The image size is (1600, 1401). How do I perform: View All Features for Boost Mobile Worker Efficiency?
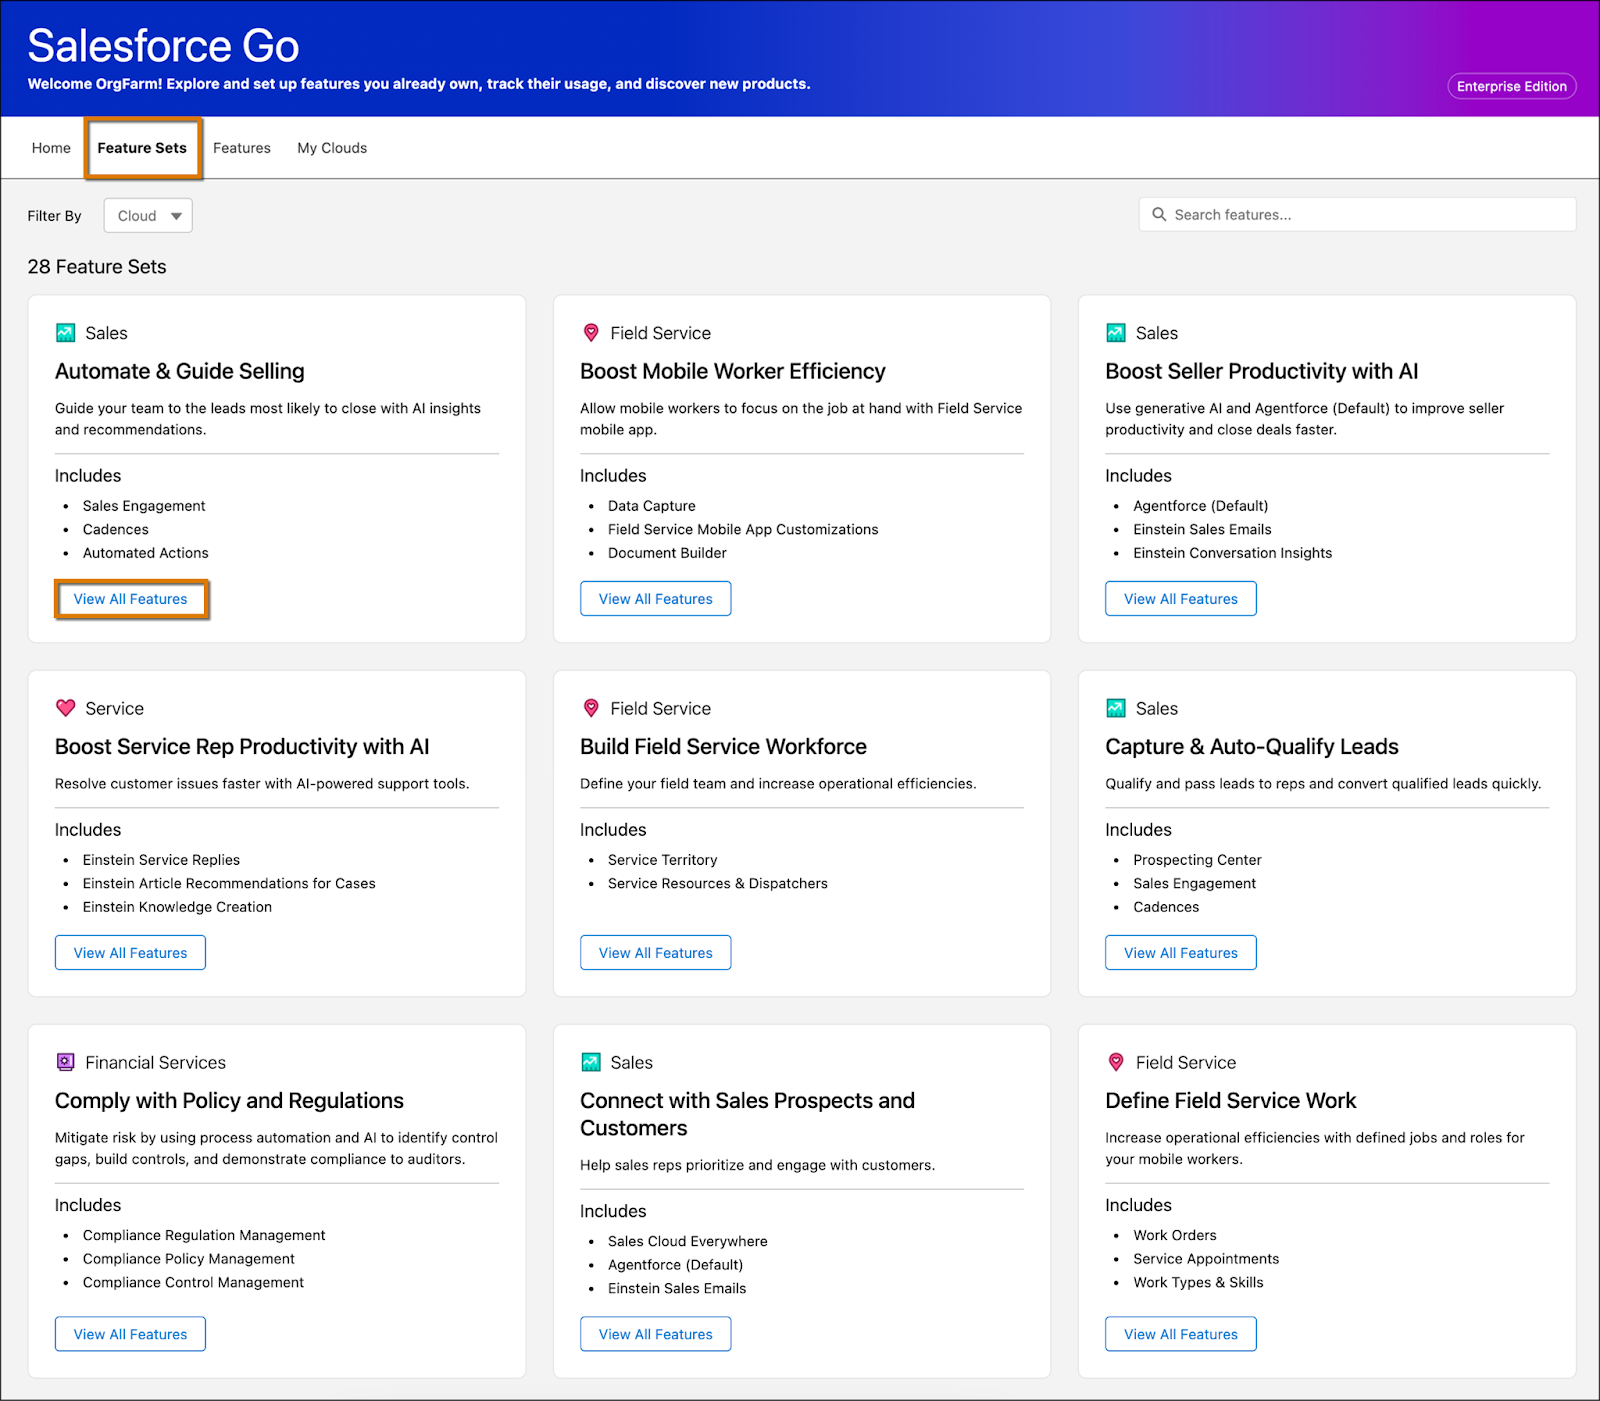pos(656,599)
